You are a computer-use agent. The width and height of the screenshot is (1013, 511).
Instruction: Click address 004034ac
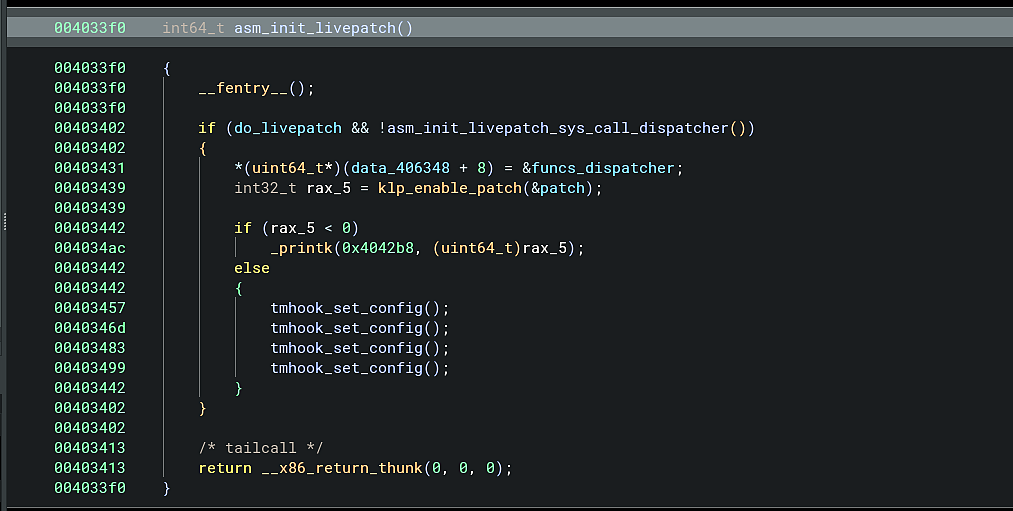(90, 248)
